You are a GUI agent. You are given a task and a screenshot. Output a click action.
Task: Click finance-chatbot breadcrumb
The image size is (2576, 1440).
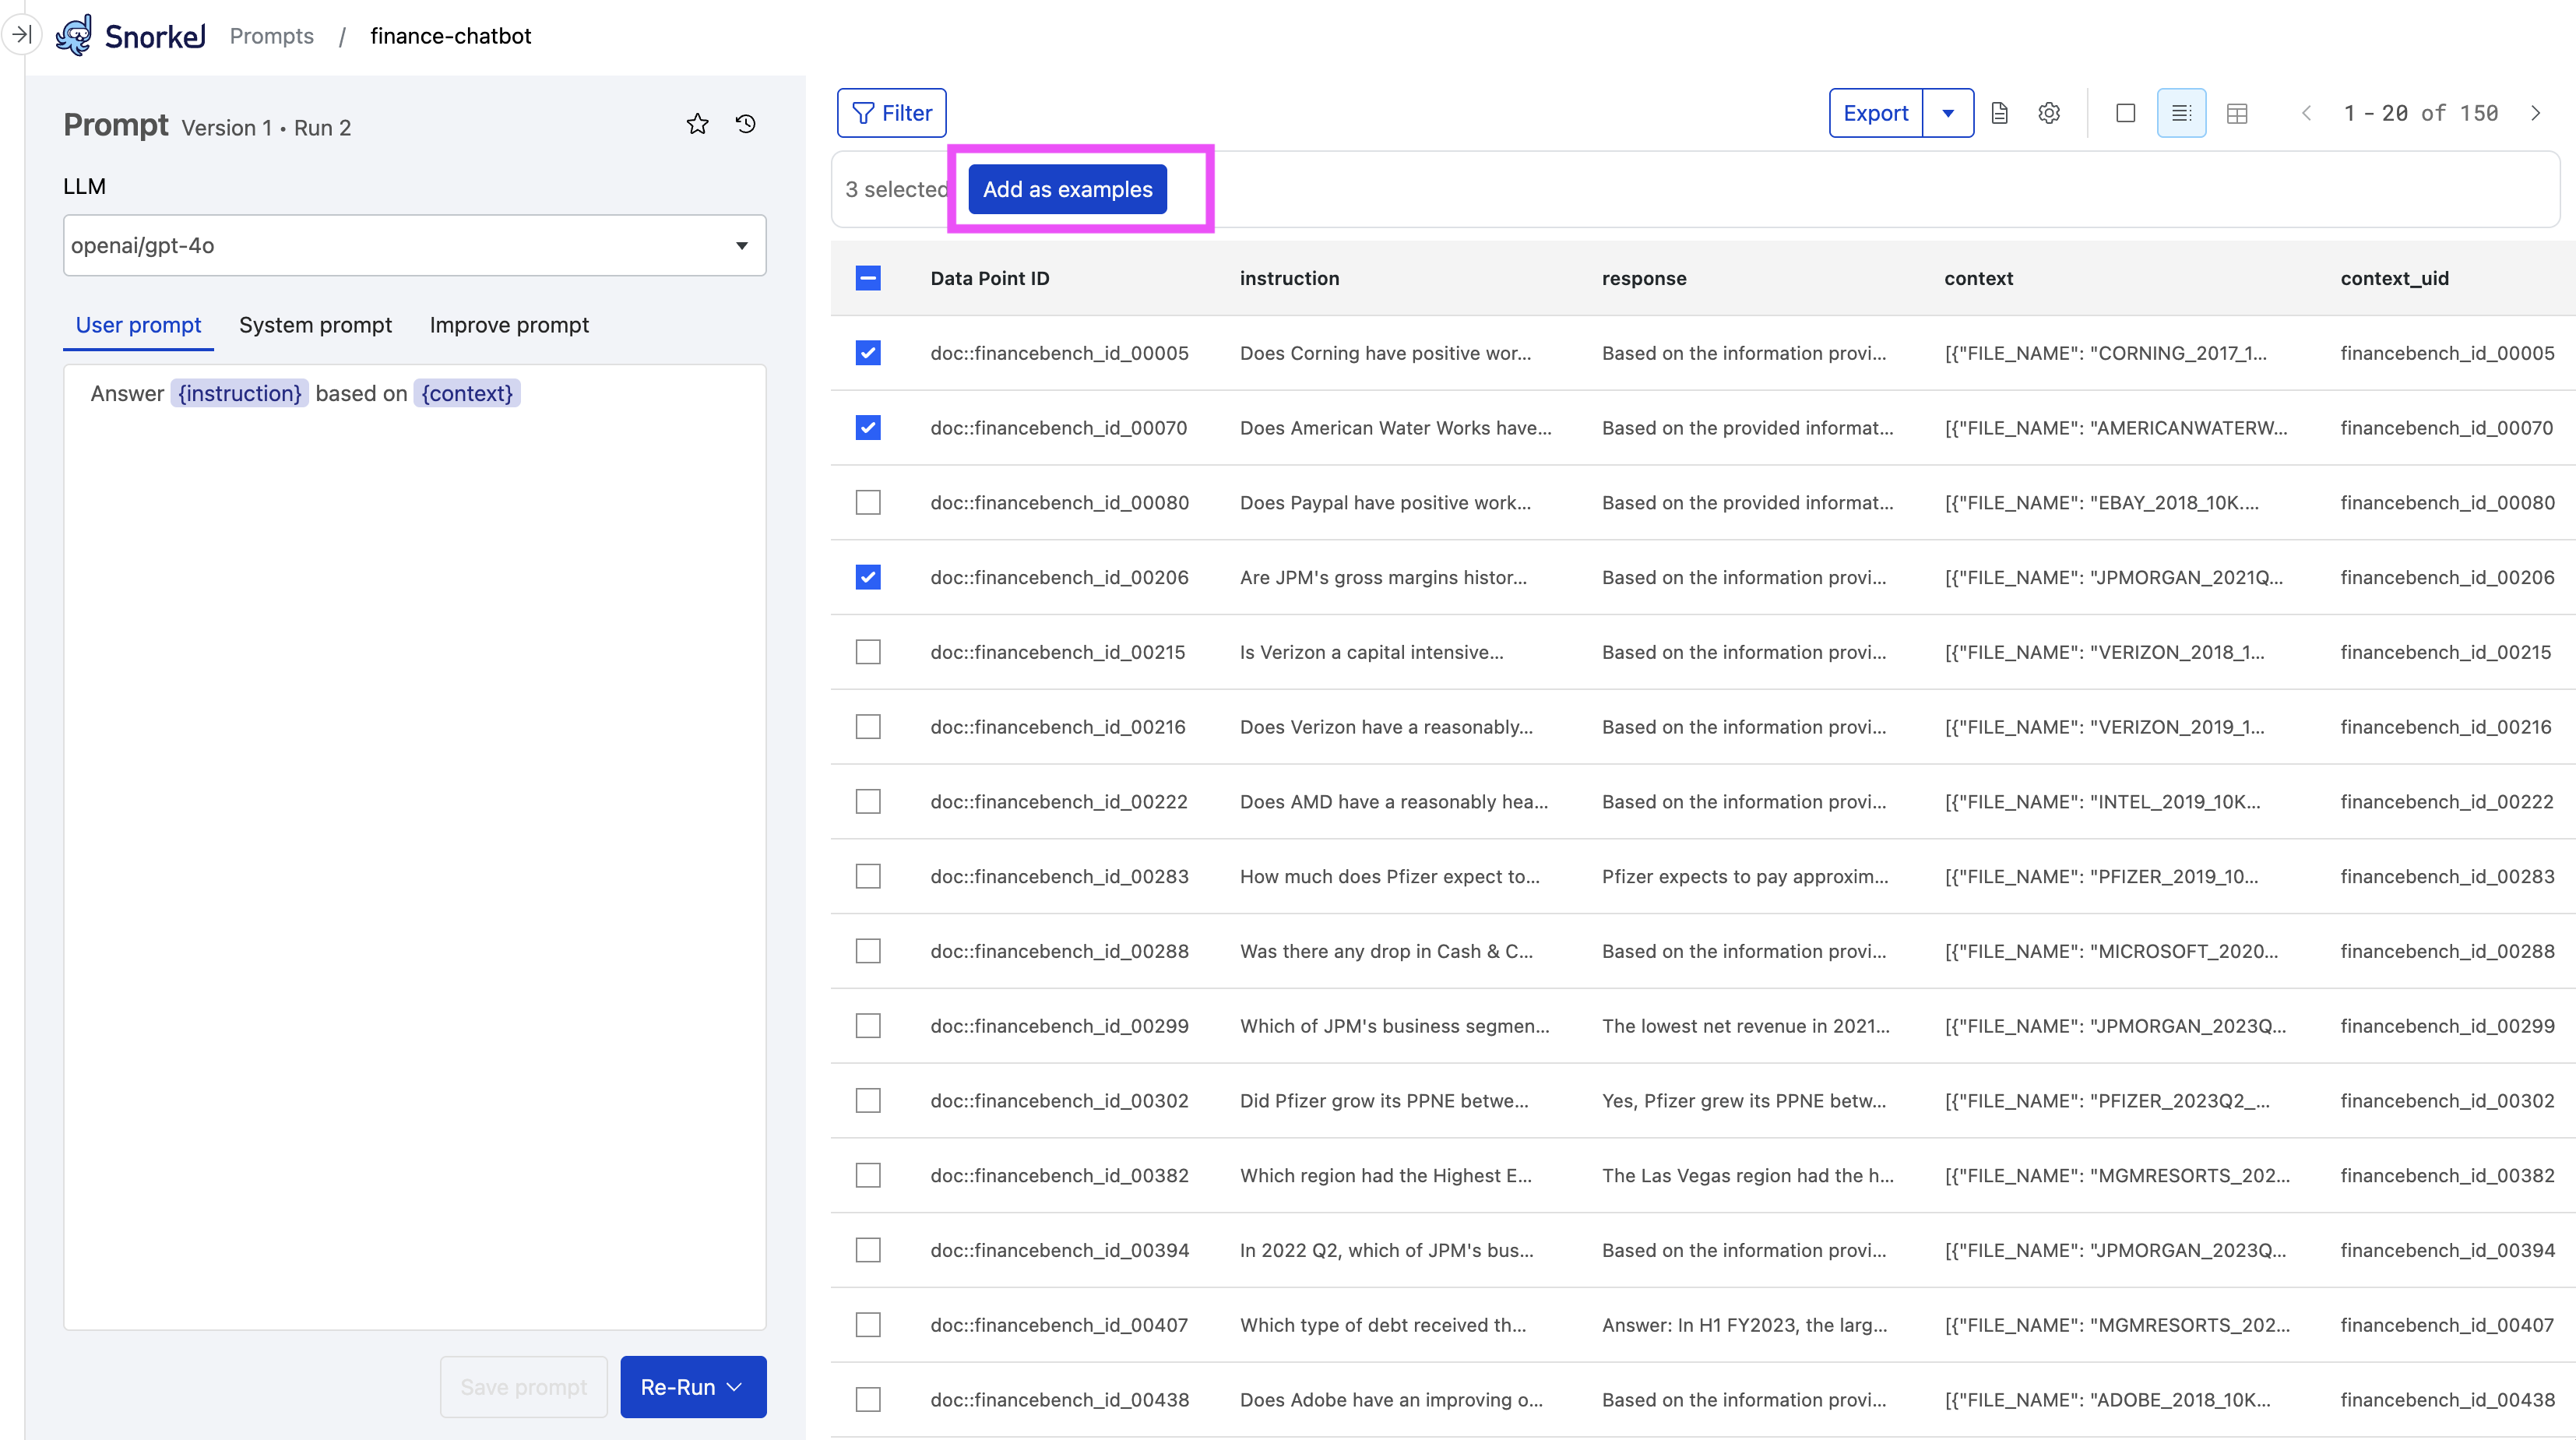tap(450, 36)
